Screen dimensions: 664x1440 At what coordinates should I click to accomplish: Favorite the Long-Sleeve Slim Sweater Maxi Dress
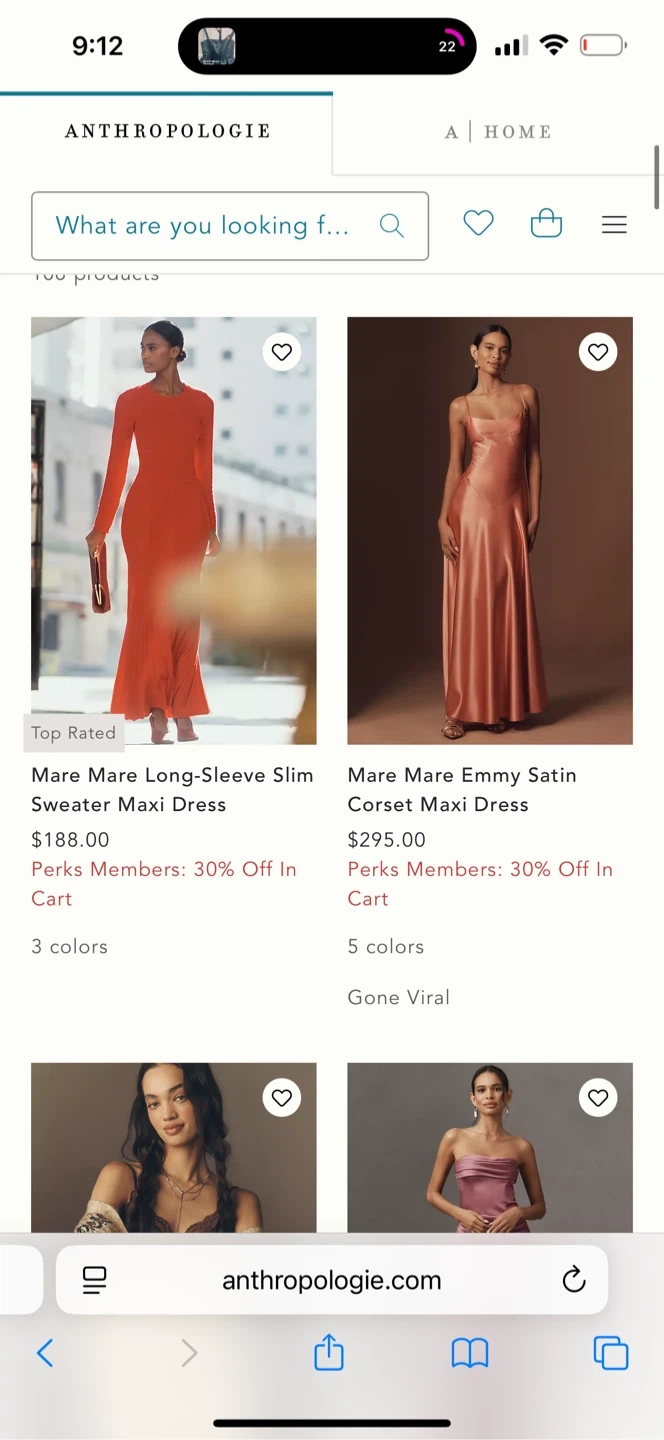(282, 352)
